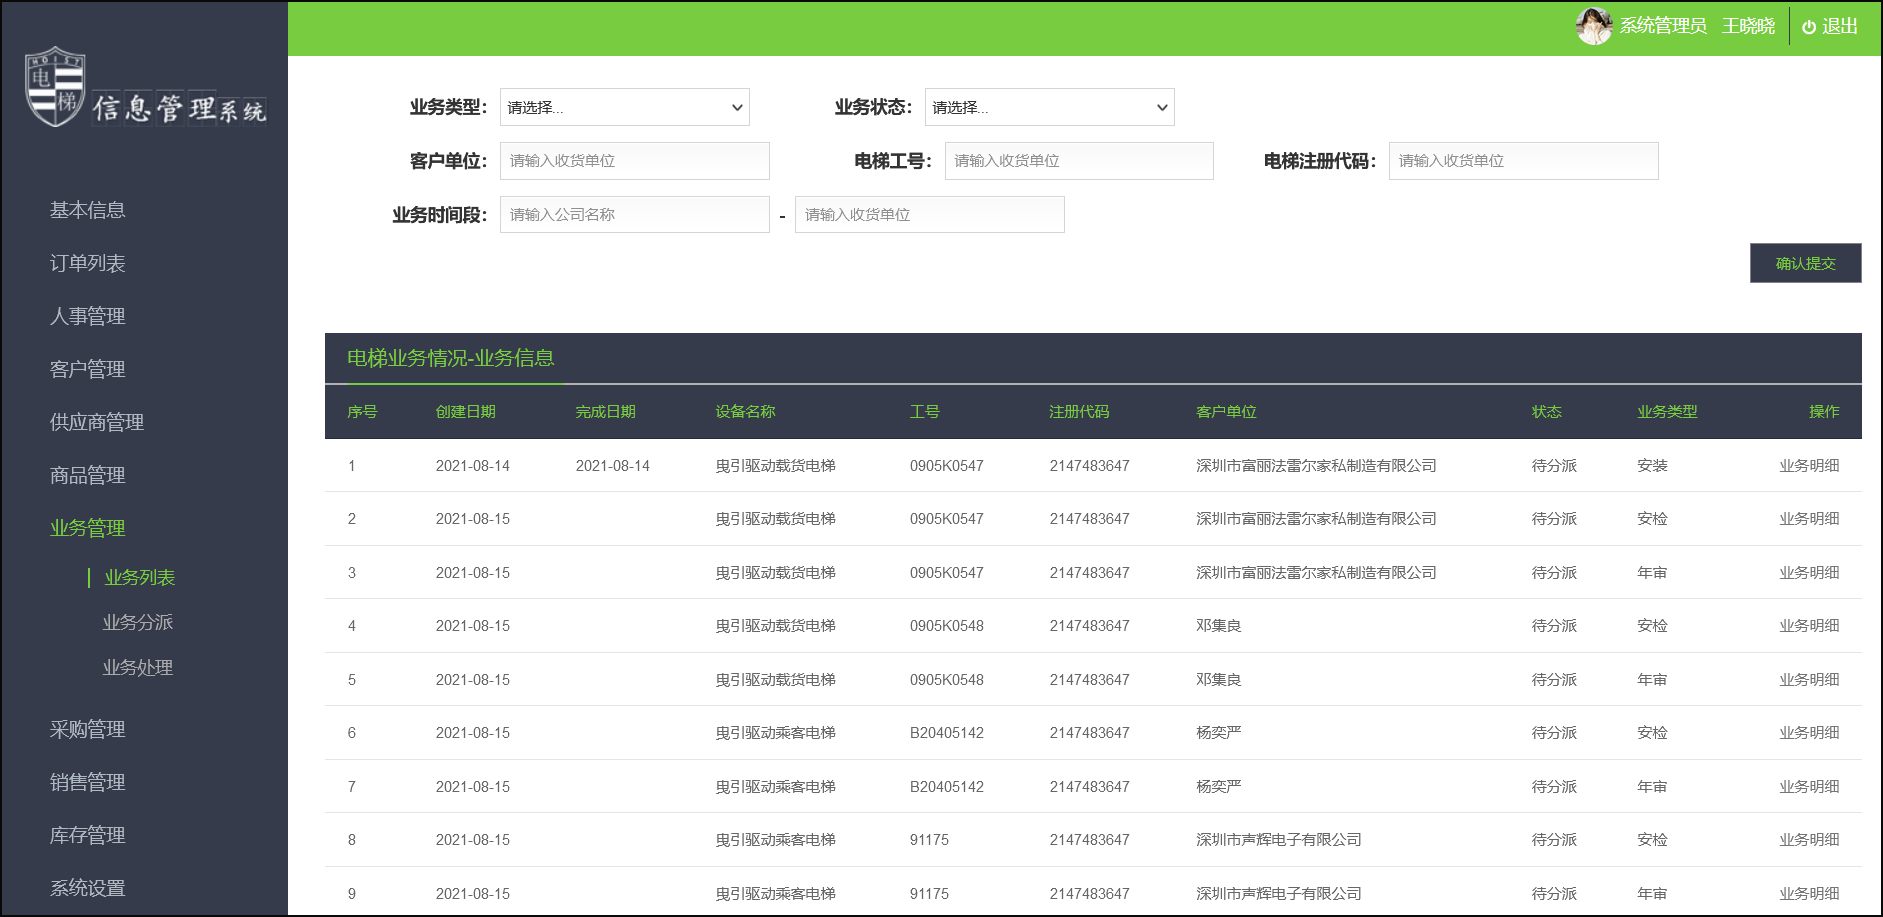
Task: Click 待分派 status in row 3
Action: 1554,573
